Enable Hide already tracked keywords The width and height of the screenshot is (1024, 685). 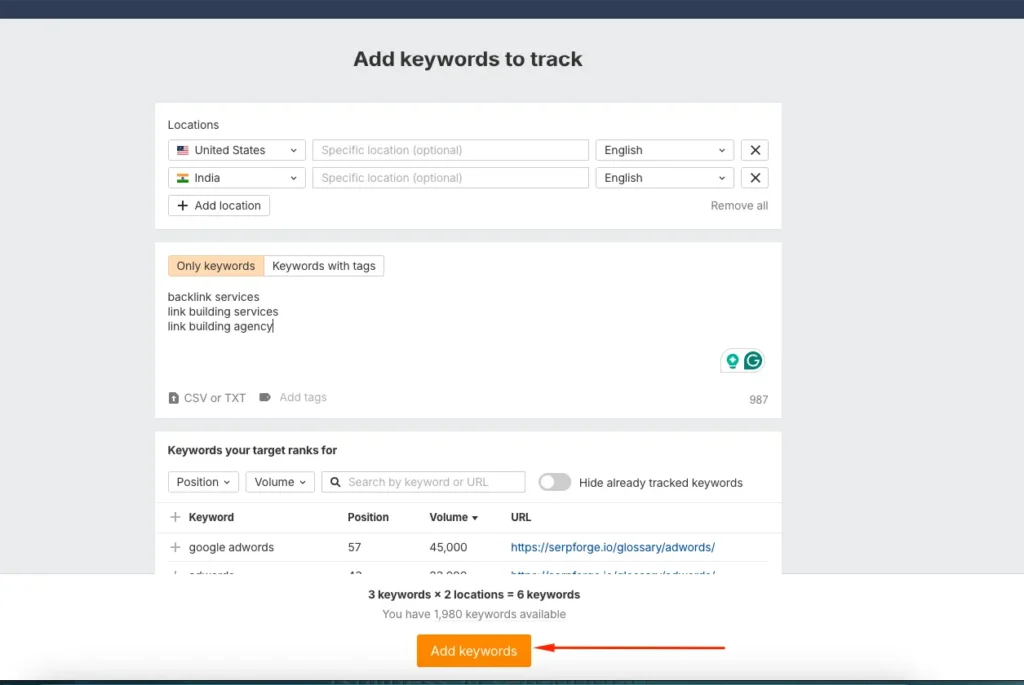click(554, 482)
